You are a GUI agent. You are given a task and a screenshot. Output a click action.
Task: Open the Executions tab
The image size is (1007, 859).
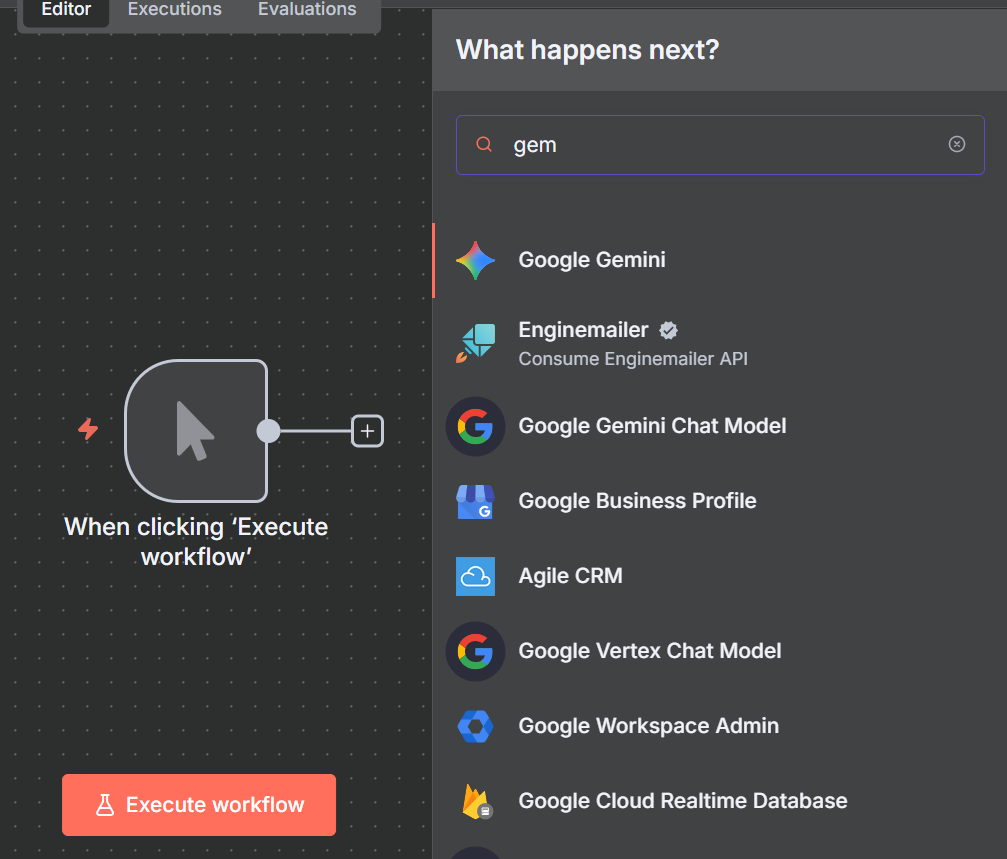[x=175, y=10]
